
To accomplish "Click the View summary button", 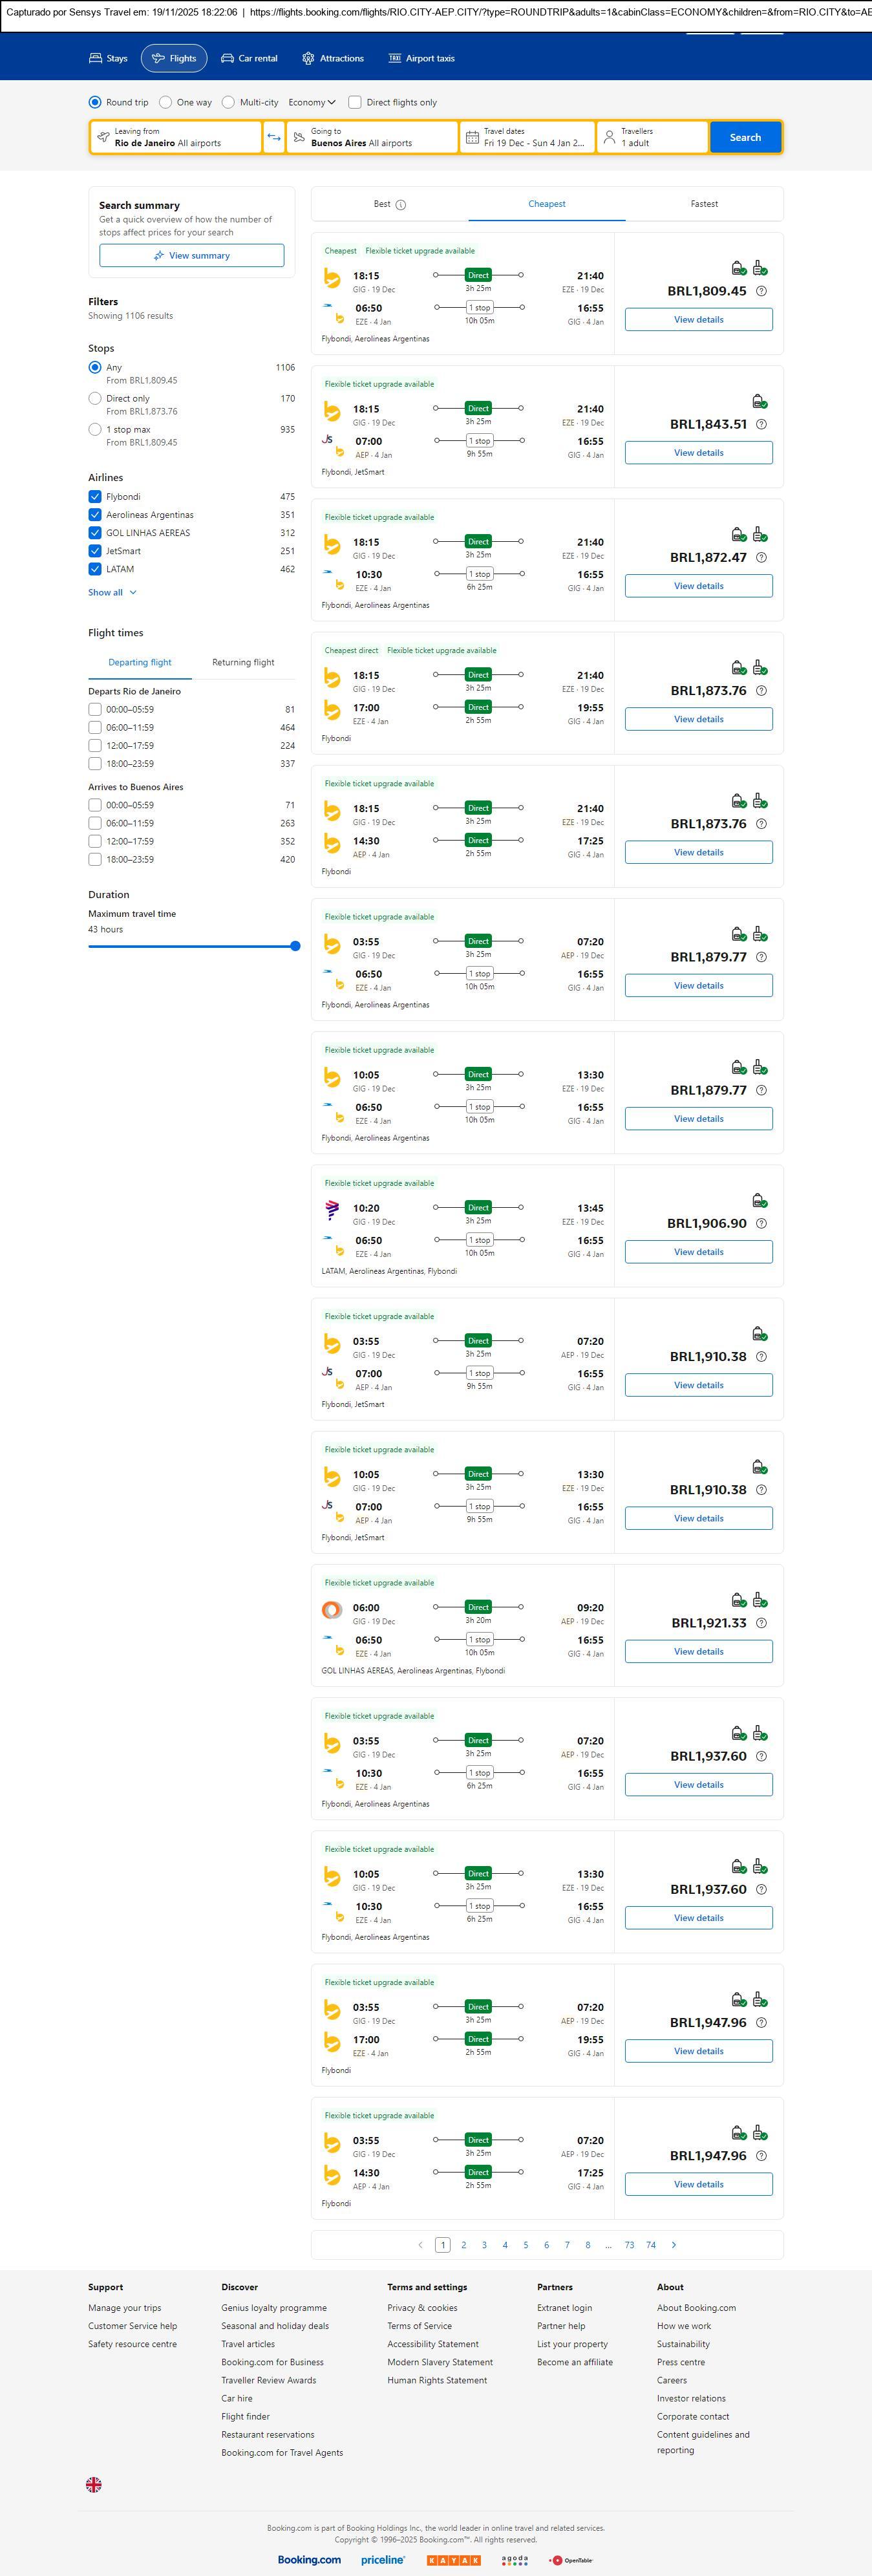I will 191,256.
